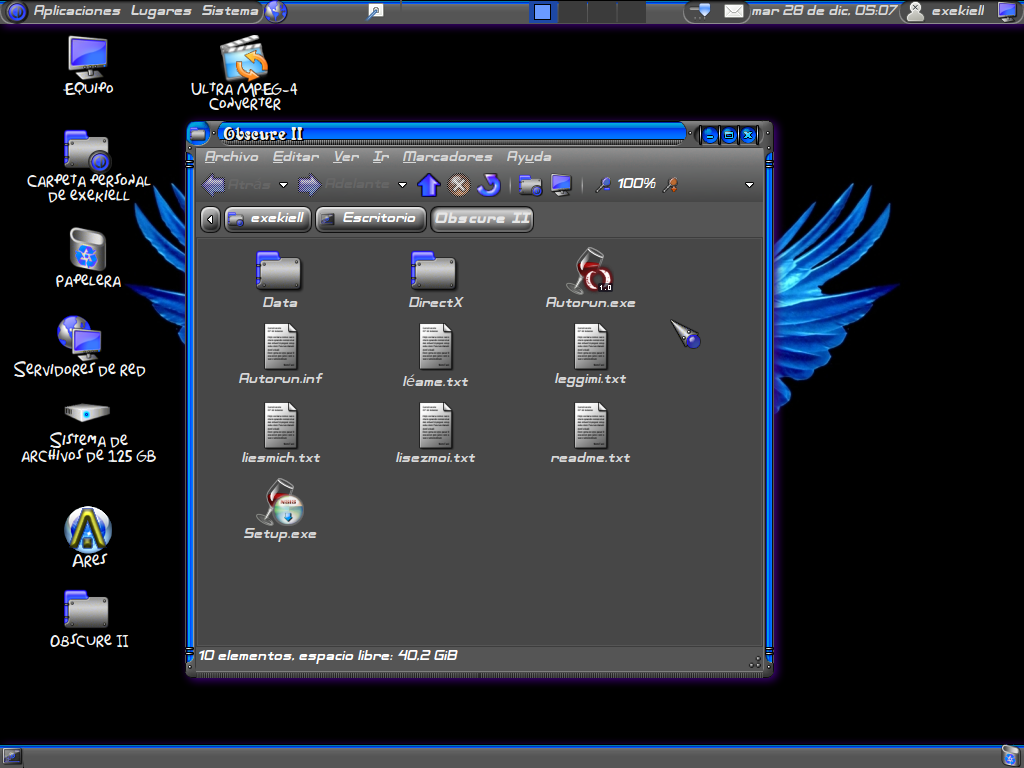
Task: Select the Setup.exe installer
Action: [280, 509]
